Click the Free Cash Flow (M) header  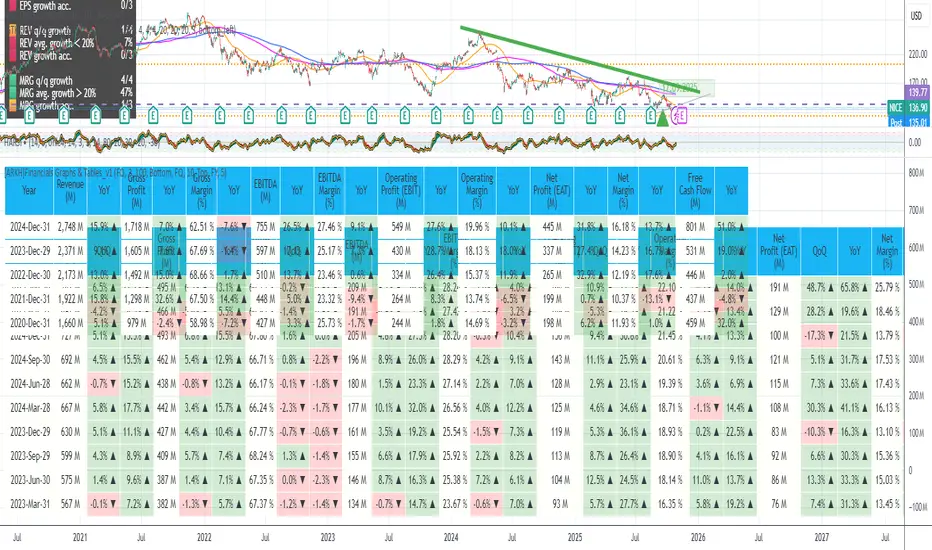point(695,191)
